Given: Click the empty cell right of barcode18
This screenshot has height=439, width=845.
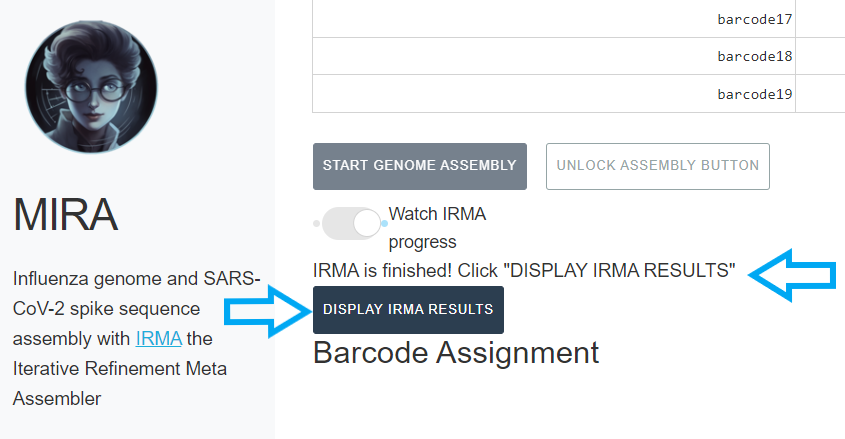Looking at the screenshot, I should tap(820, 57).
